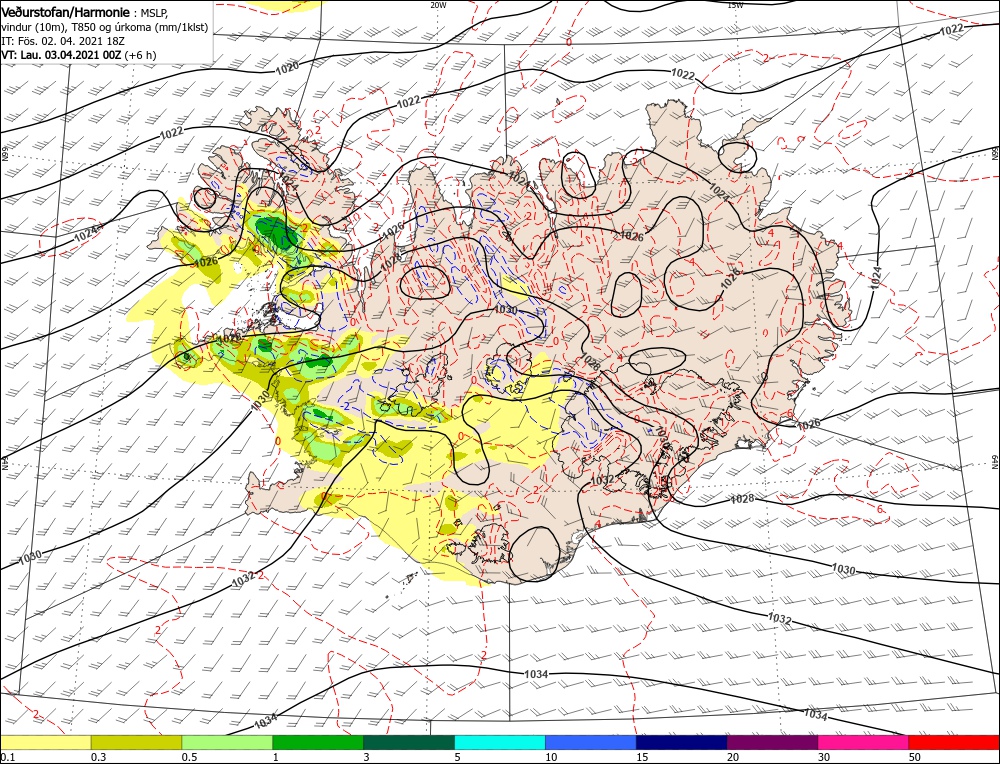Click the '15W' longitude label
This screenshot has width=1000, height=764.
(x=735, y=4)
